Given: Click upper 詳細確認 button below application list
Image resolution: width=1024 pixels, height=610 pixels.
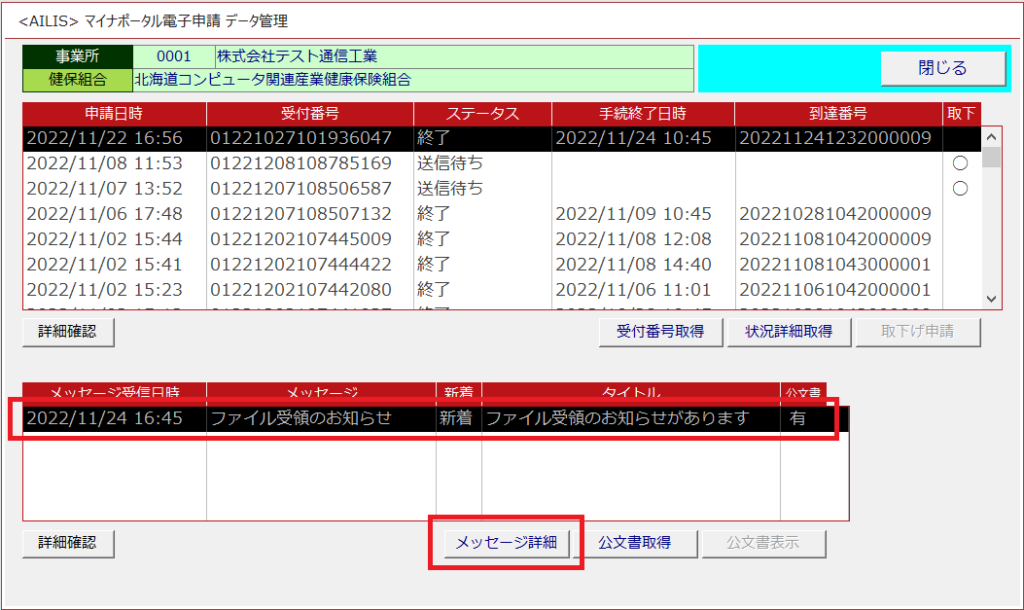Looking at the screenshot, I should click(68, 332).
